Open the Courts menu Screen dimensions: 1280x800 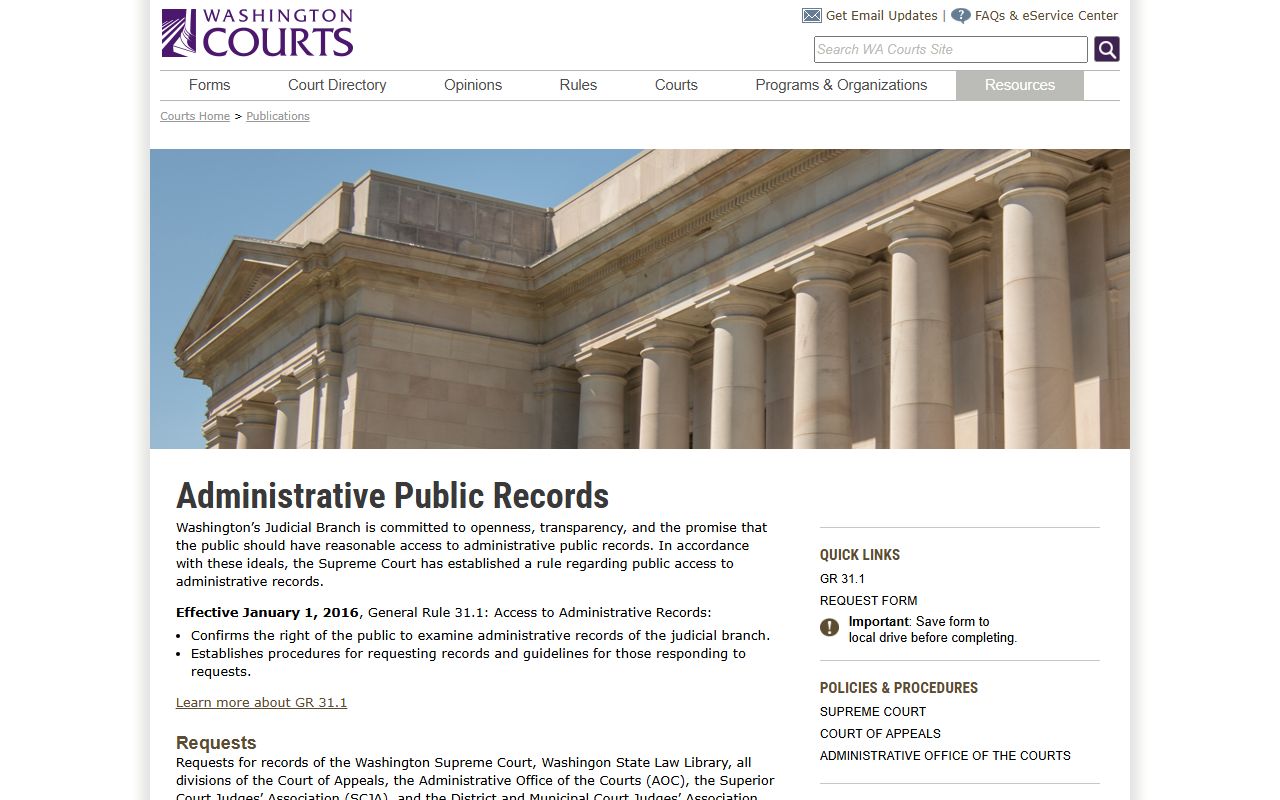pyautogui.click(x=676, y=85)
